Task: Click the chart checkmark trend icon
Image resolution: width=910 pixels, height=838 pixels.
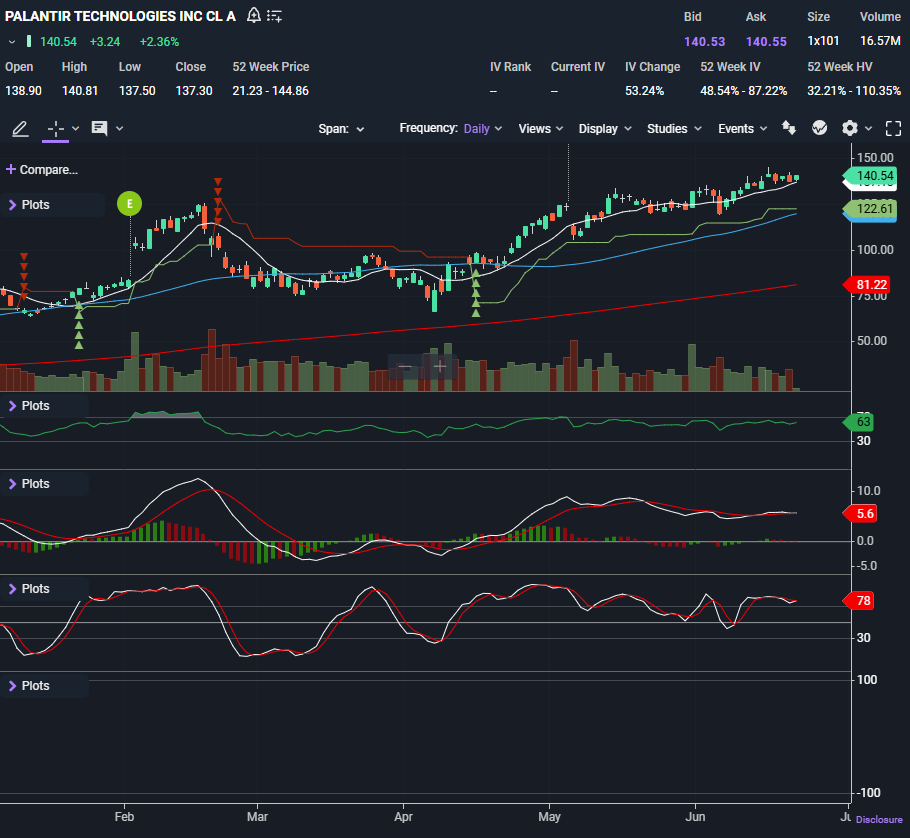Action: 819,128
